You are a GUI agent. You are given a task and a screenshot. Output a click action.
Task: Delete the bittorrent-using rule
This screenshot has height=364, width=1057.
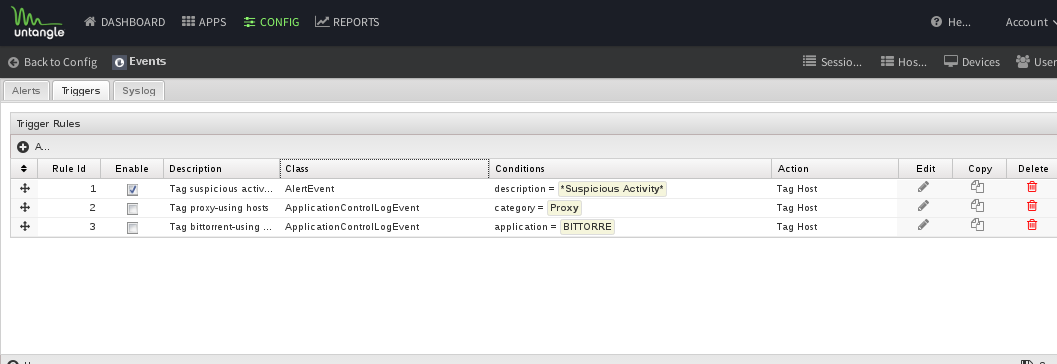pos(1032,224)
